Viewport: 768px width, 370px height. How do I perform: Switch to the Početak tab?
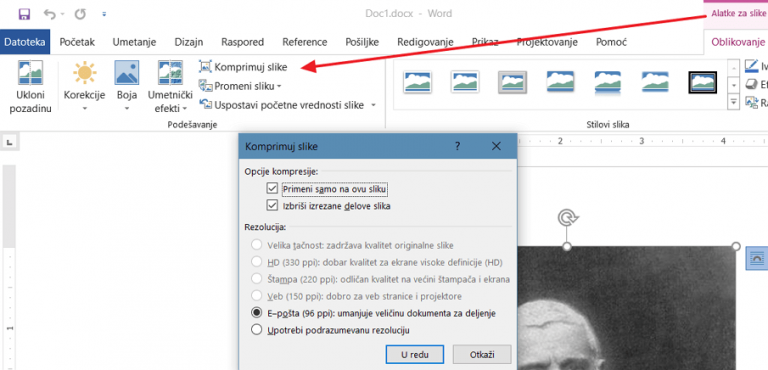pyautogui.click(x=77, y=42)
